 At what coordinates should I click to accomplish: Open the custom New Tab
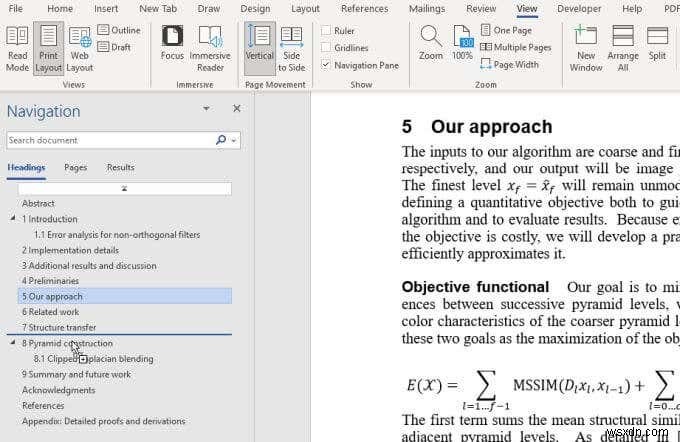[158, 9]
